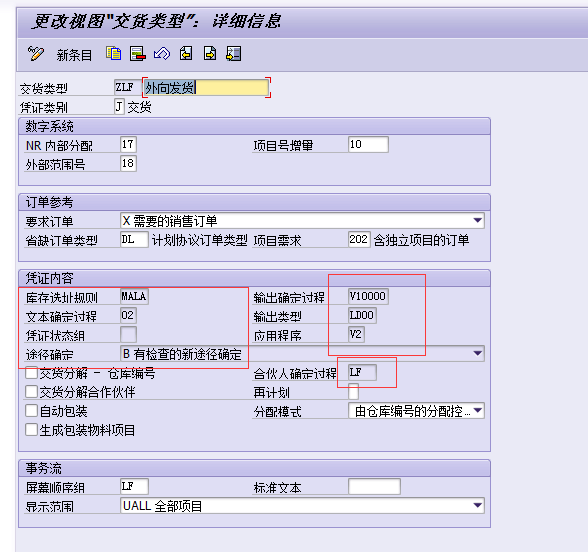The width and height of the screenshot is (588, 552).
Task: Click the 合伙人确定过程 field LF
Action: tap(362, 372)
